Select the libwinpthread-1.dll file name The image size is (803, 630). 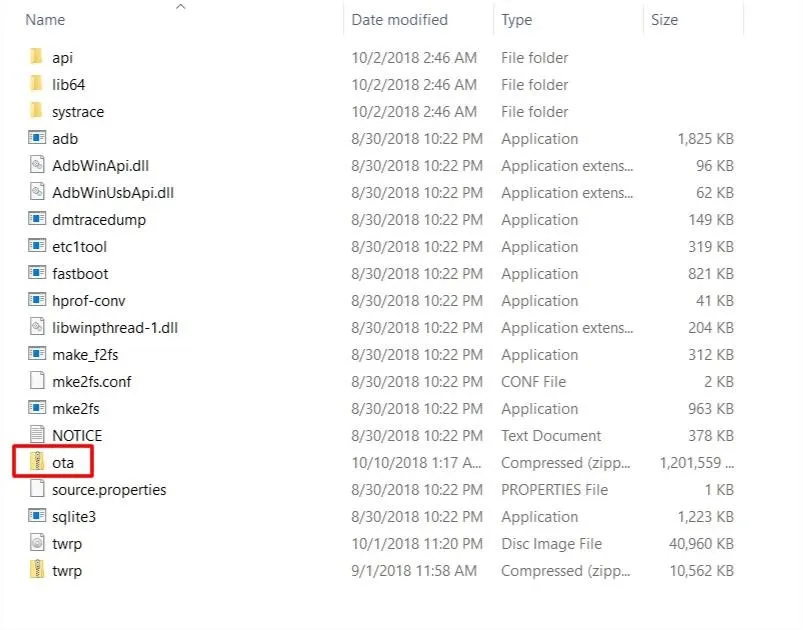tap(115, 328)
